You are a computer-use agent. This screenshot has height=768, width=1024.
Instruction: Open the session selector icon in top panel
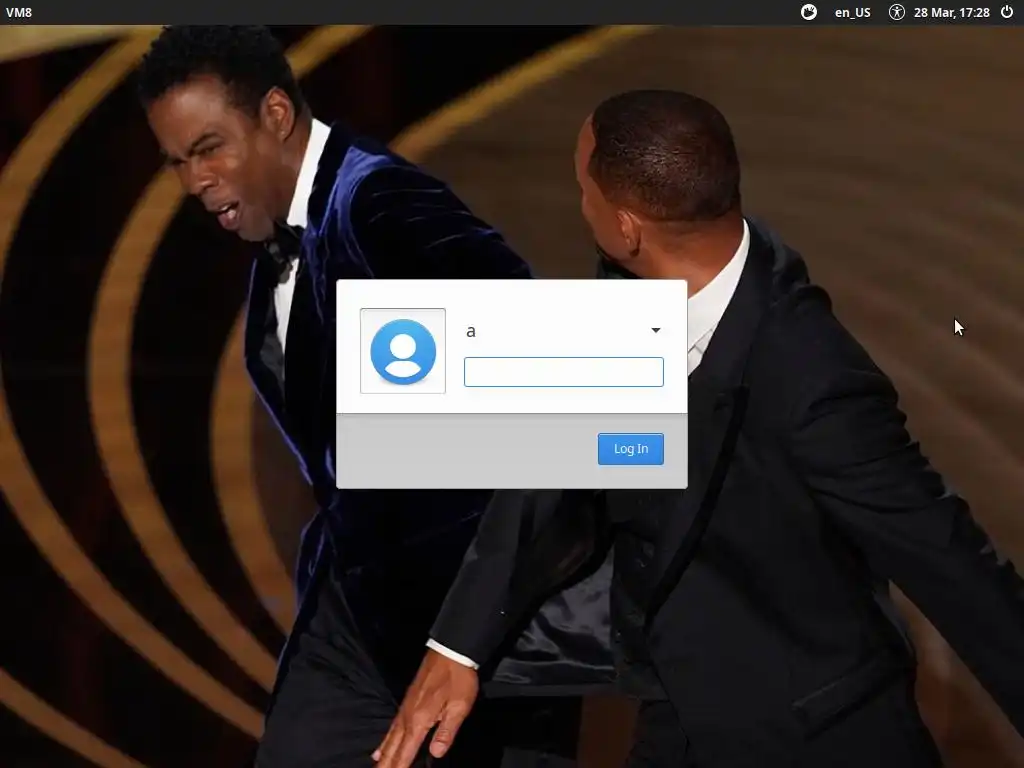[808, 12]
